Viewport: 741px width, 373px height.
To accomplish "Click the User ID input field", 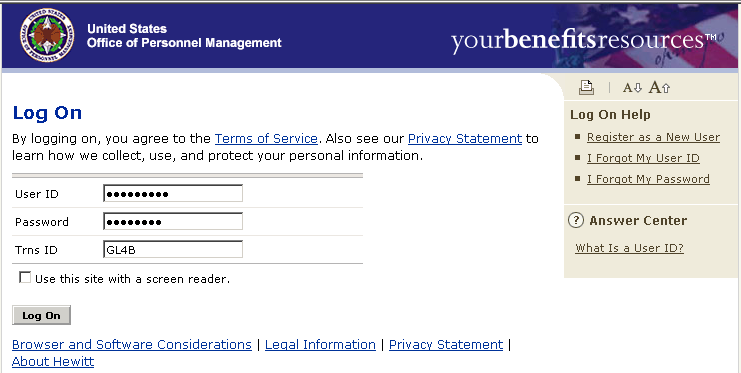I will pos(173,193).
